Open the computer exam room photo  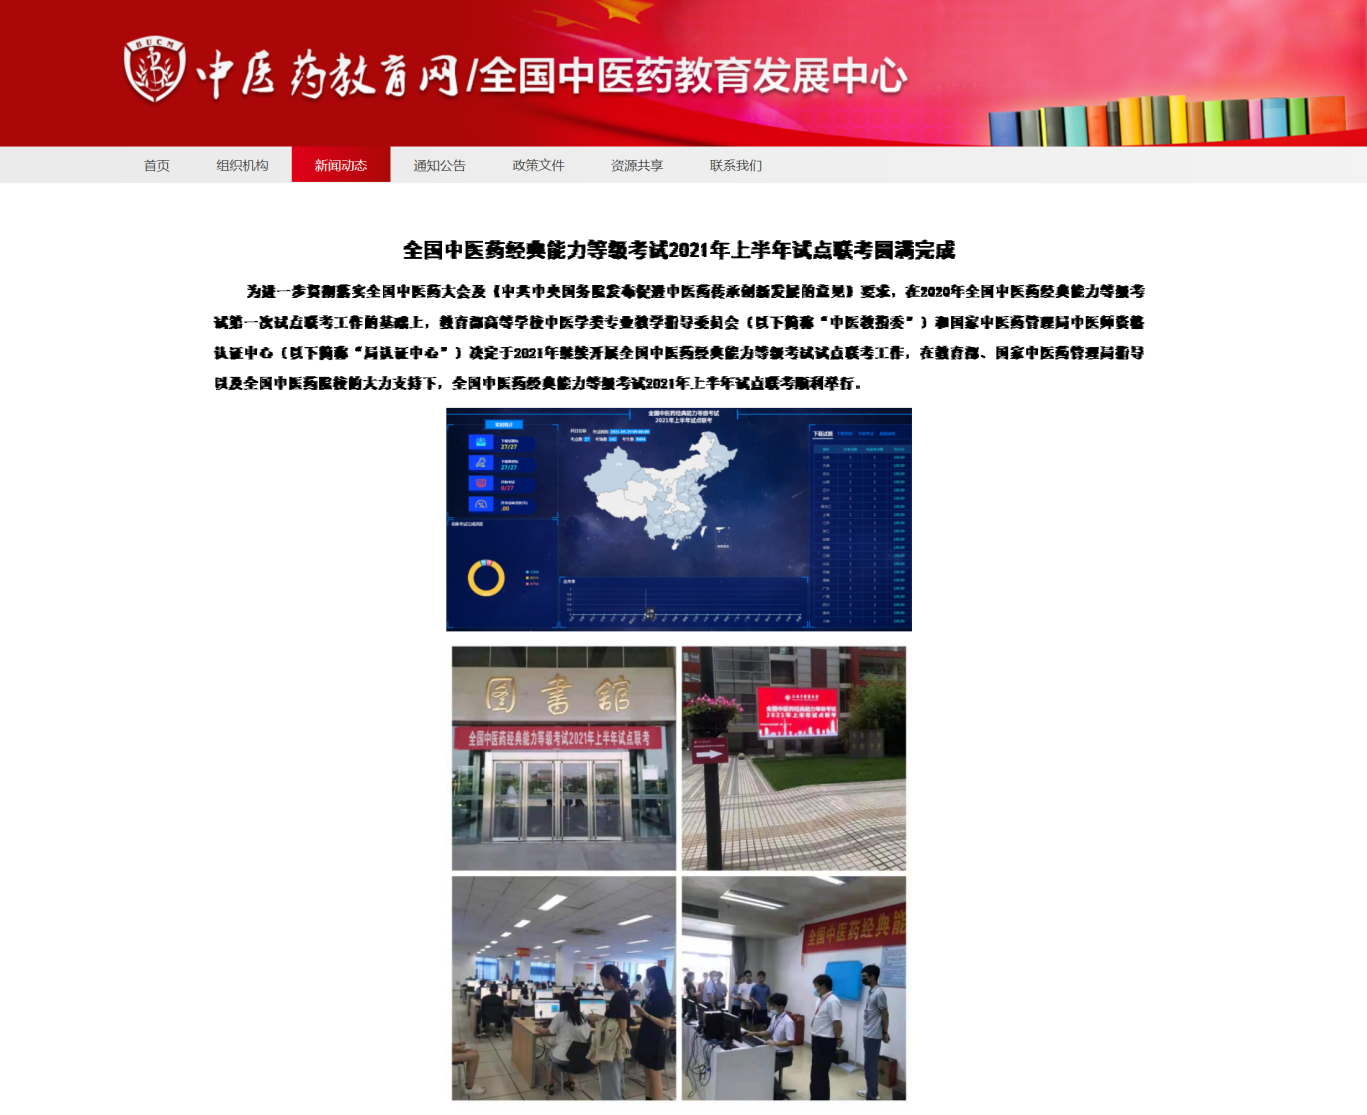pos(564,988)
